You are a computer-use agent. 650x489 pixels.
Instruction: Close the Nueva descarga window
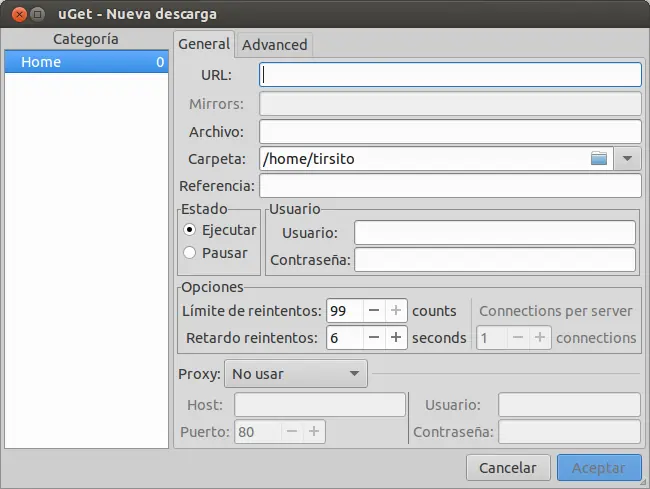click(19, 15)
